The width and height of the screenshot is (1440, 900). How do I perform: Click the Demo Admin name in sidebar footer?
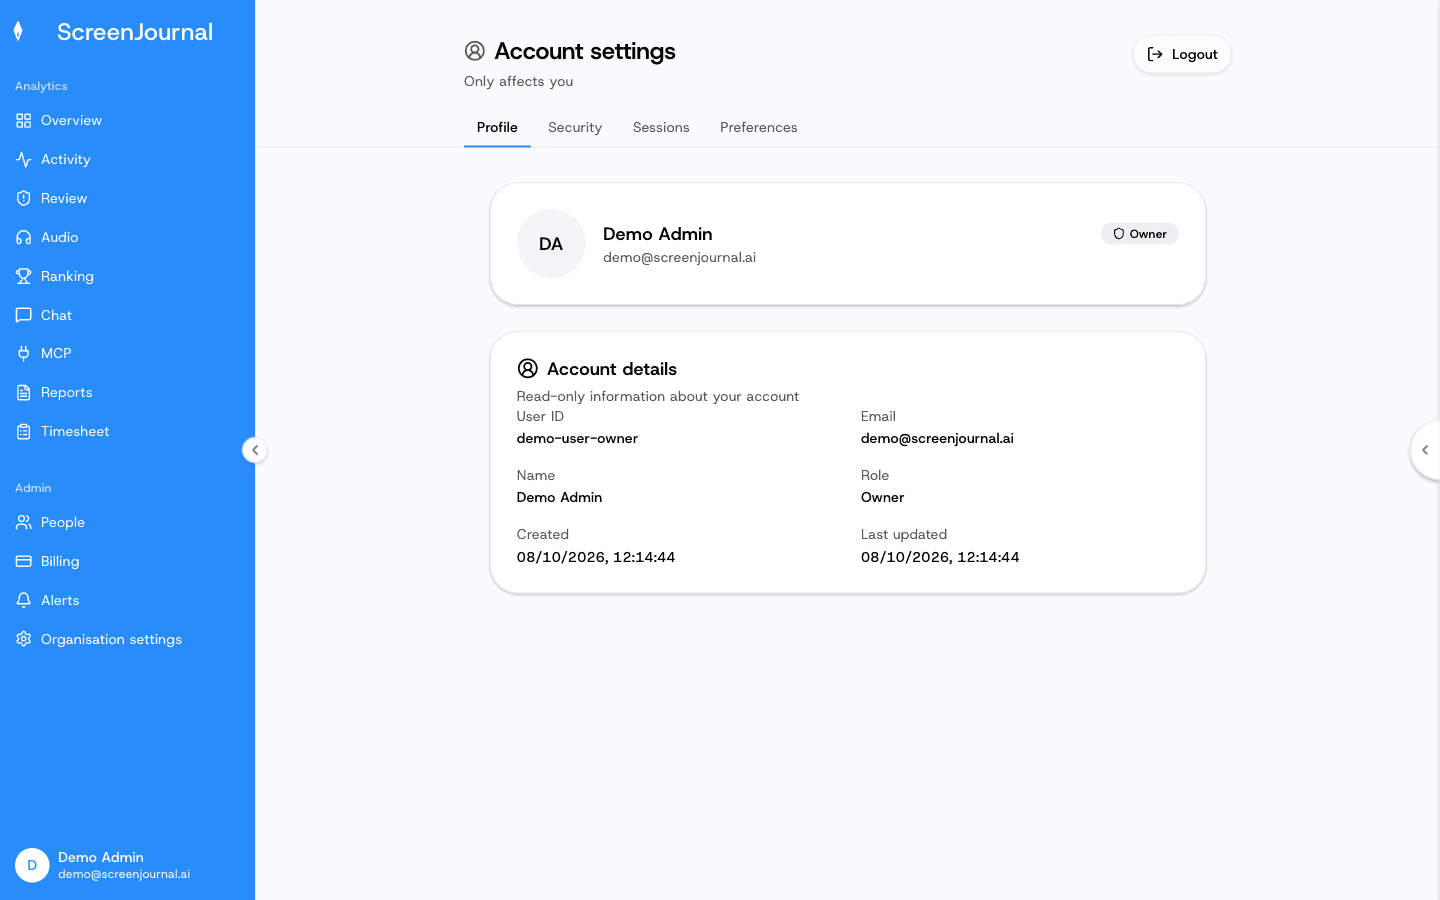pyautogui.click(x=101, y=857)
